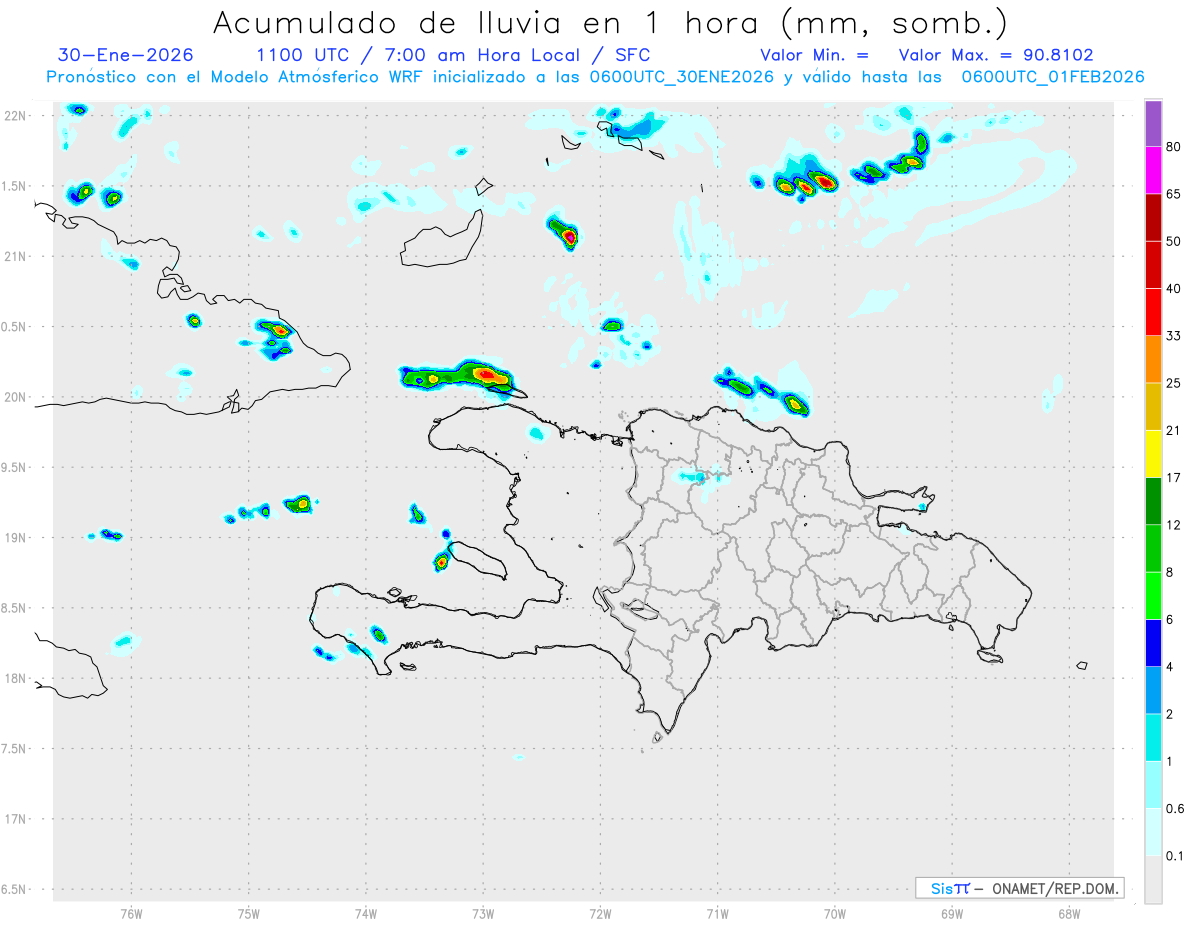Viewport: 1200px width, 927px height.
Task: Select the legend value '50'
Action: coord(1174,241)
